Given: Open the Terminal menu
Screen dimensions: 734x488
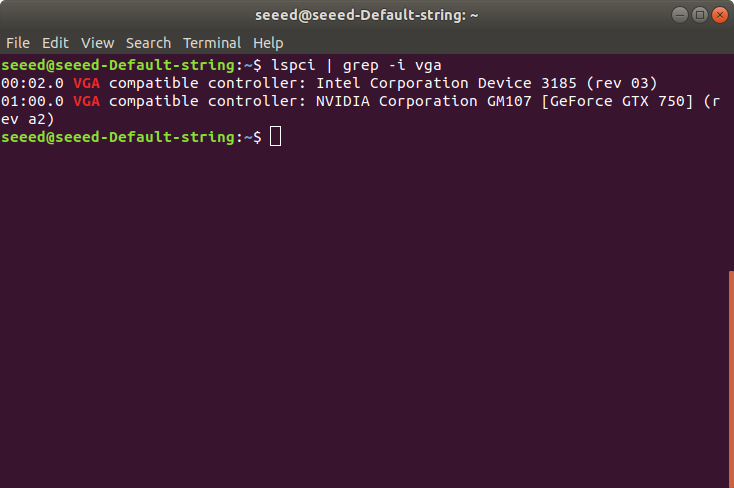Looking at the screenshot, I should (x=212, y=43).
